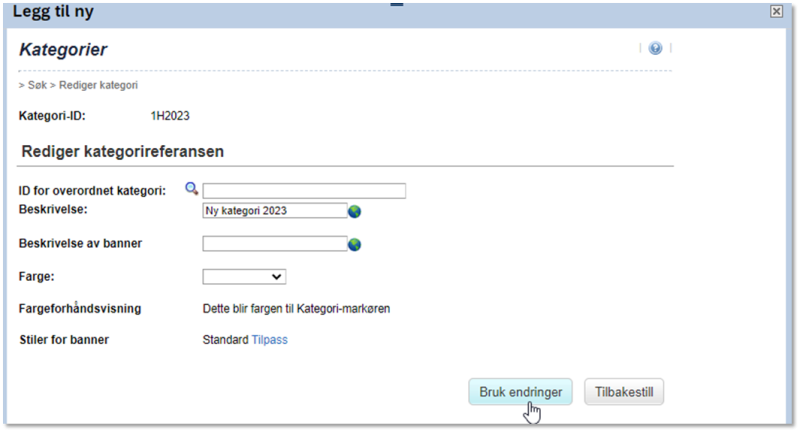This screenshot has height=432, width=800.
Task: Open the parent category lookup magnifier
Action: pyautogui.click(x=191, y=189)
